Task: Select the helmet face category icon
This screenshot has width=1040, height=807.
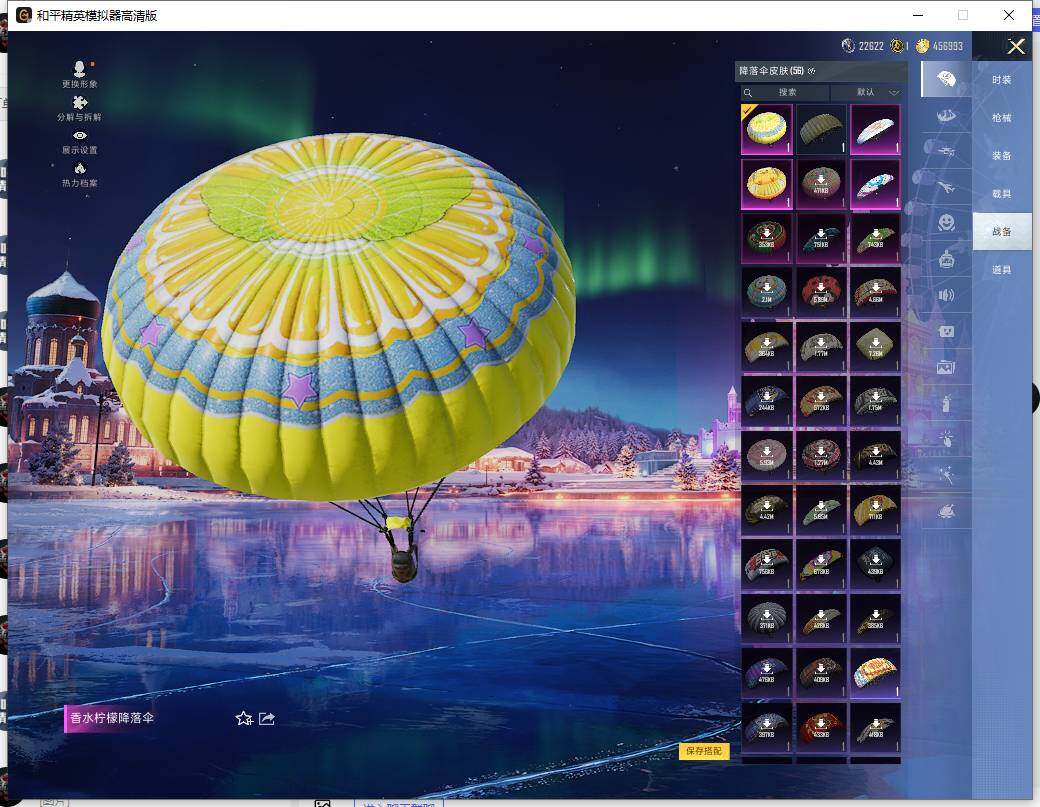Action: pos(946,259)
